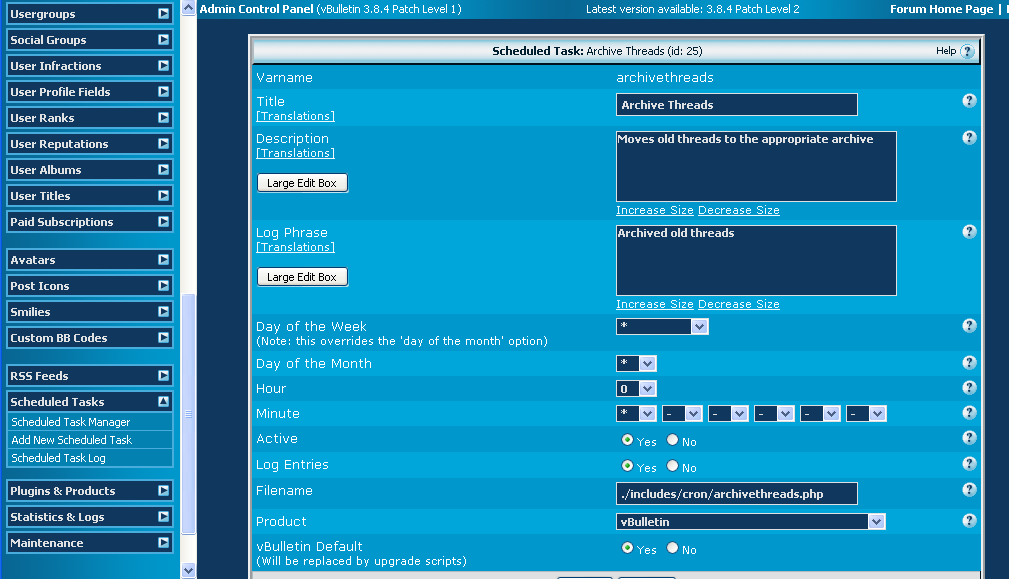Click help icon beside Log Phrase field

point(969,232)
